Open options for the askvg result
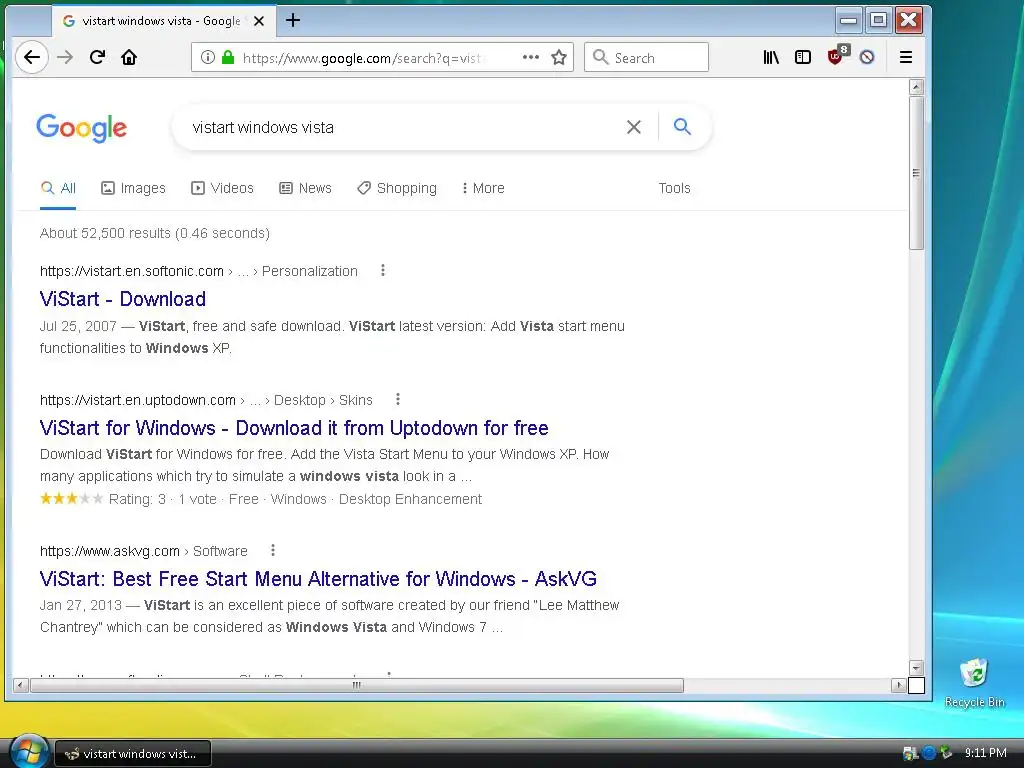Viewport: 1024px width, 768px height. point(273,551)
